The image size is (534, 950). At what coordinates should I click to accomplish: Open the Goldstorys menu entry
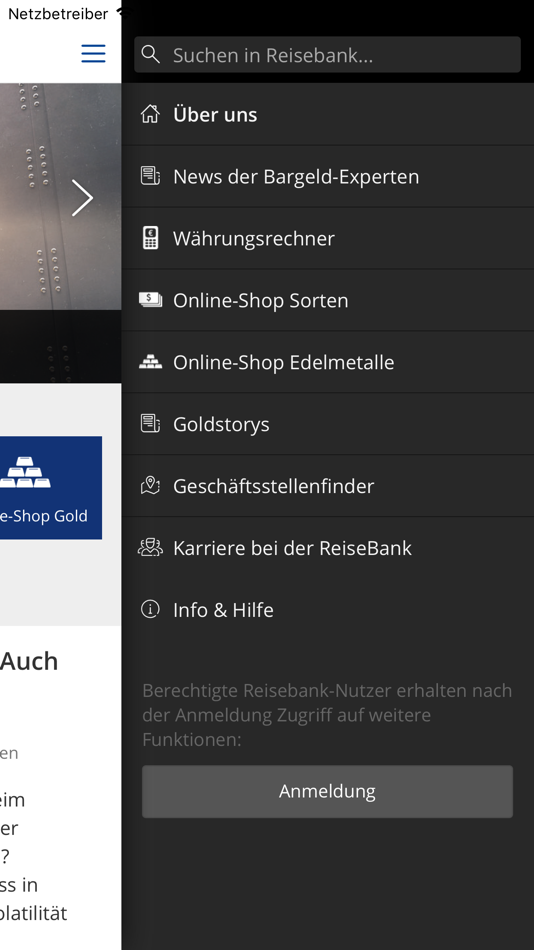click(x=328, y=424)
